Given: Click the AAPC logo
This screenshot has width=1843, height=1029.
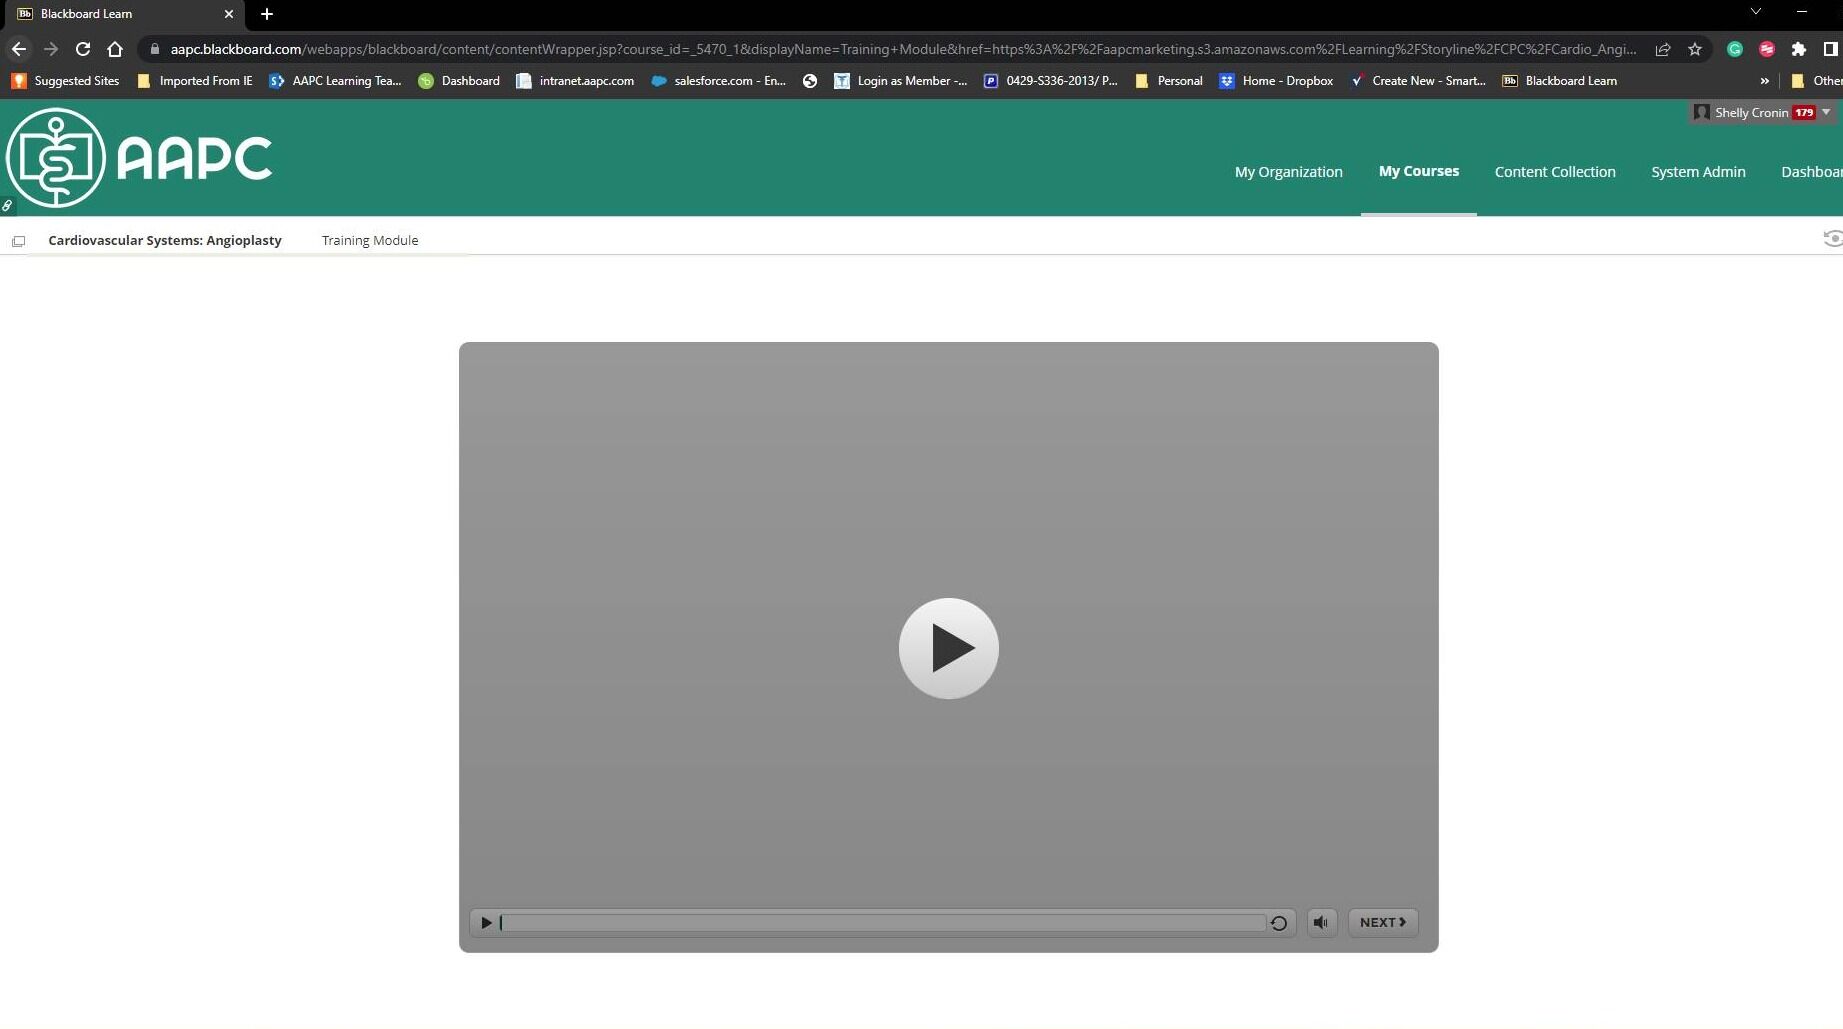Looking at the screenshot, I should tap(139, 157).
